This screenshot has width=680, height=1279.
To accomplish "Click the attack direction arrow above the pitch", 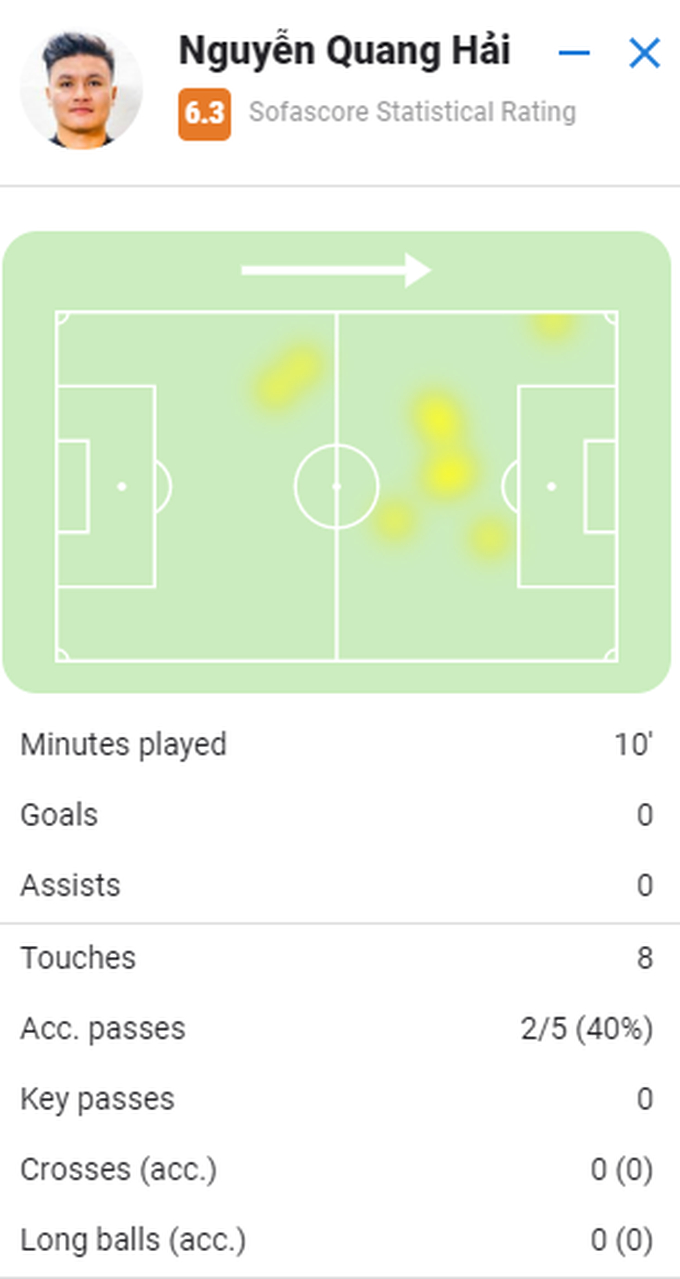I will point(336,269).
